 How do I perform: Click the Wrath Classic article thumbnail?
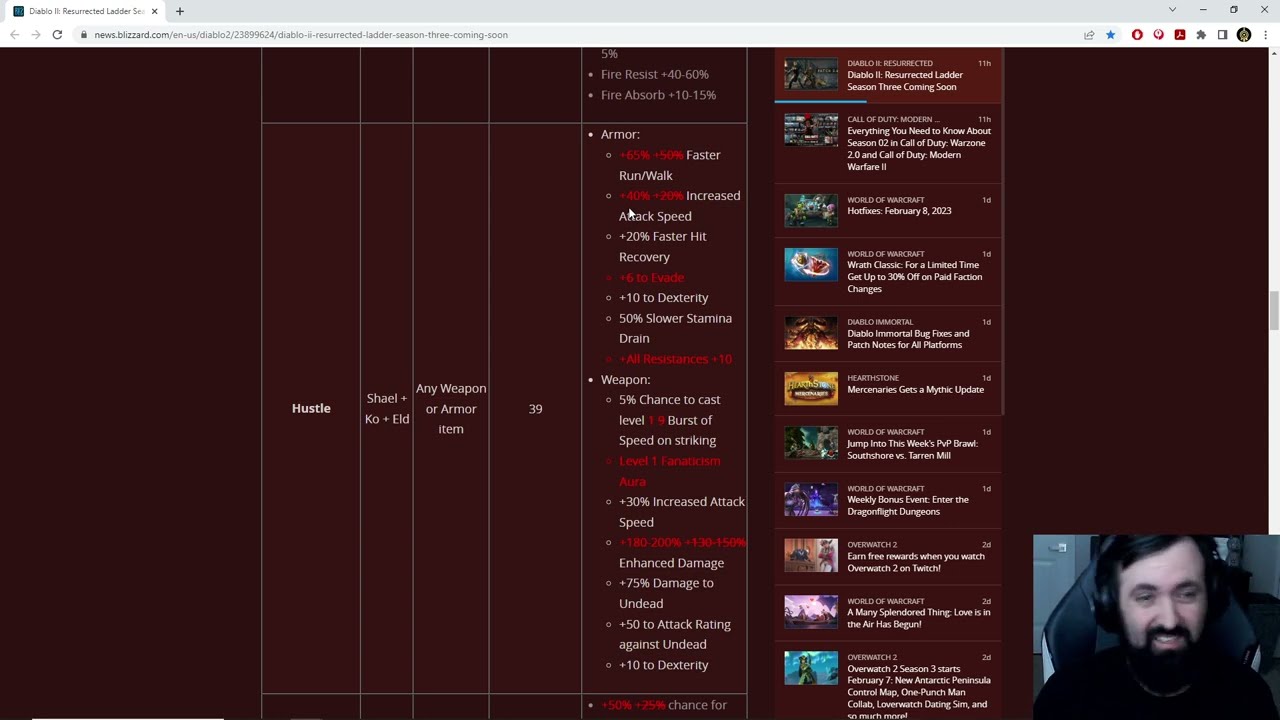pos(811,265)
